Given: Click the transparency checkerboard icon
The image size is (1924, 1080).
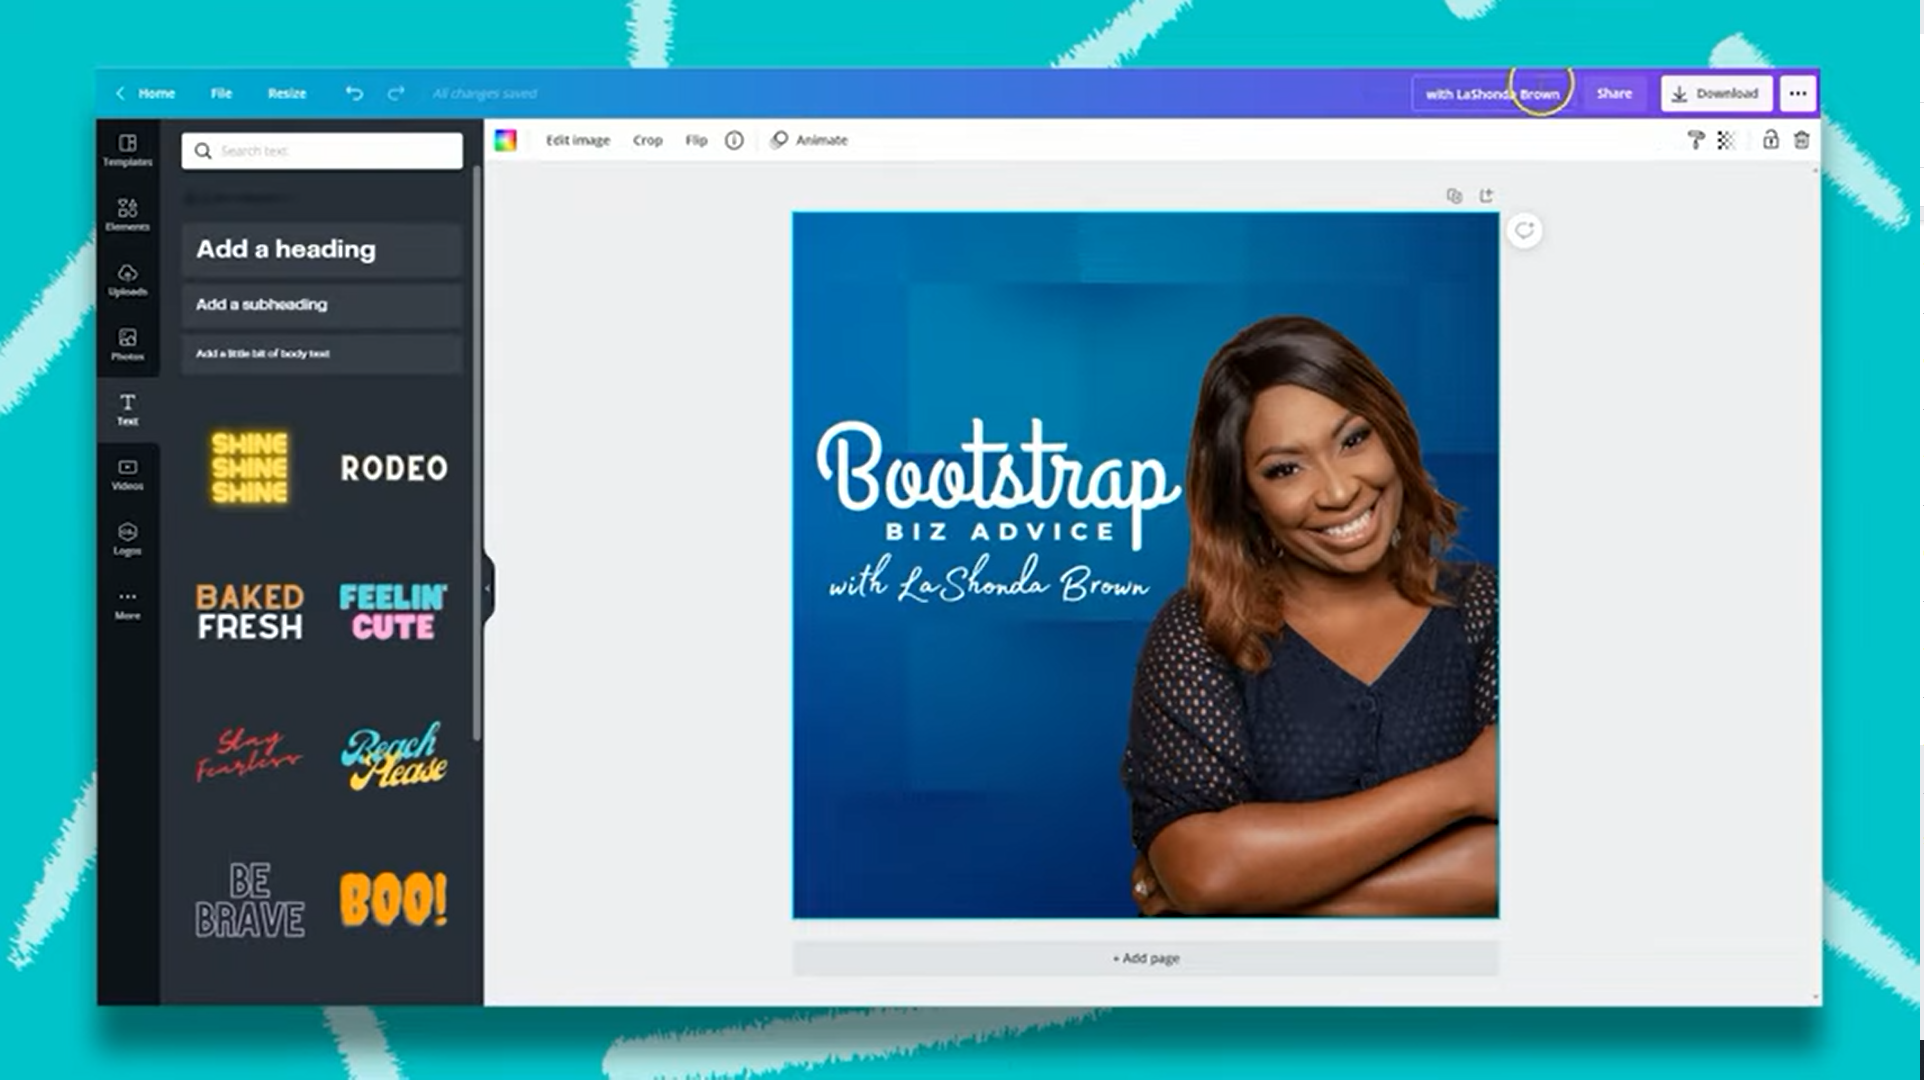Looking at the screenshot, I should click(1726, 140).
